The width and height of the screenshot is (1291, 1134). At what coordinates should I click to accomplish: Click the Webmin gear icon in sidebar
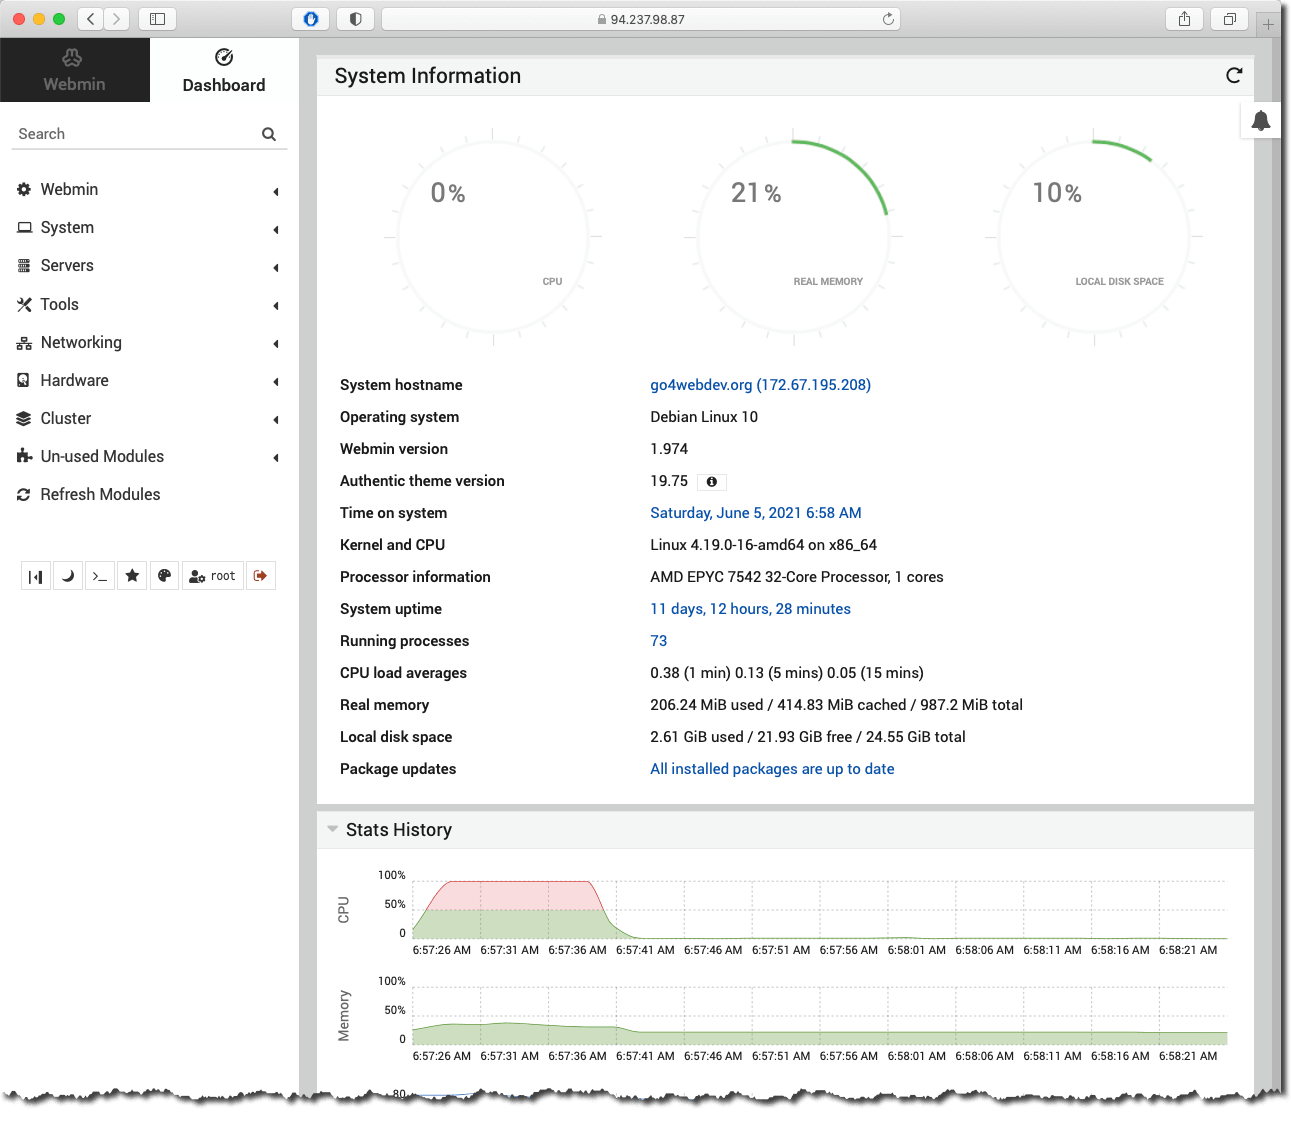[x=24, y=189]
